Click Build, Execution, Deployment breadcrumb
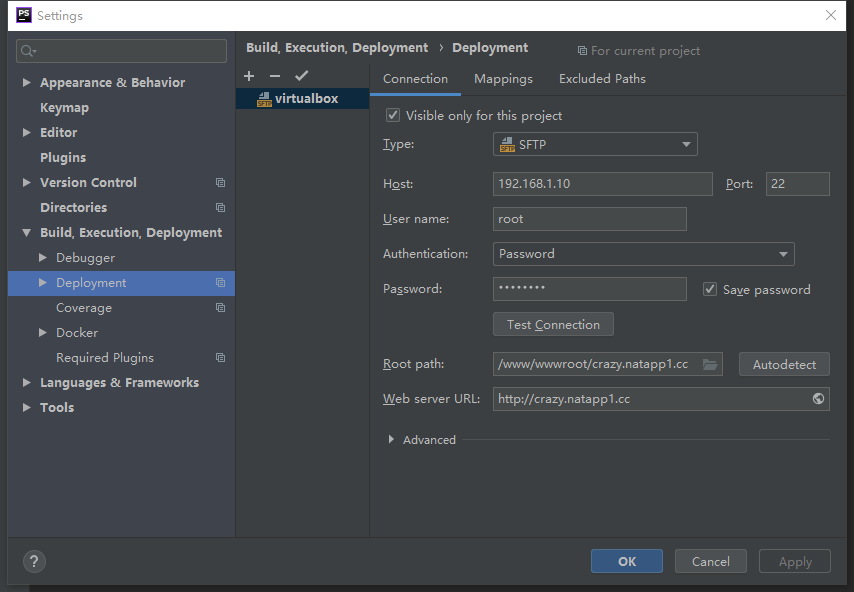Screen dimensions: 854x592 (337, 48)
